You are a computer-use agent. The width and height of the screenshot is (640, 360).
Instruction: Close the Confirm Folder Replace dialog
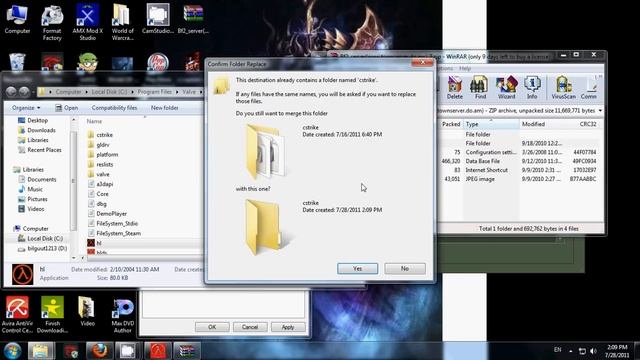(422, 63)
